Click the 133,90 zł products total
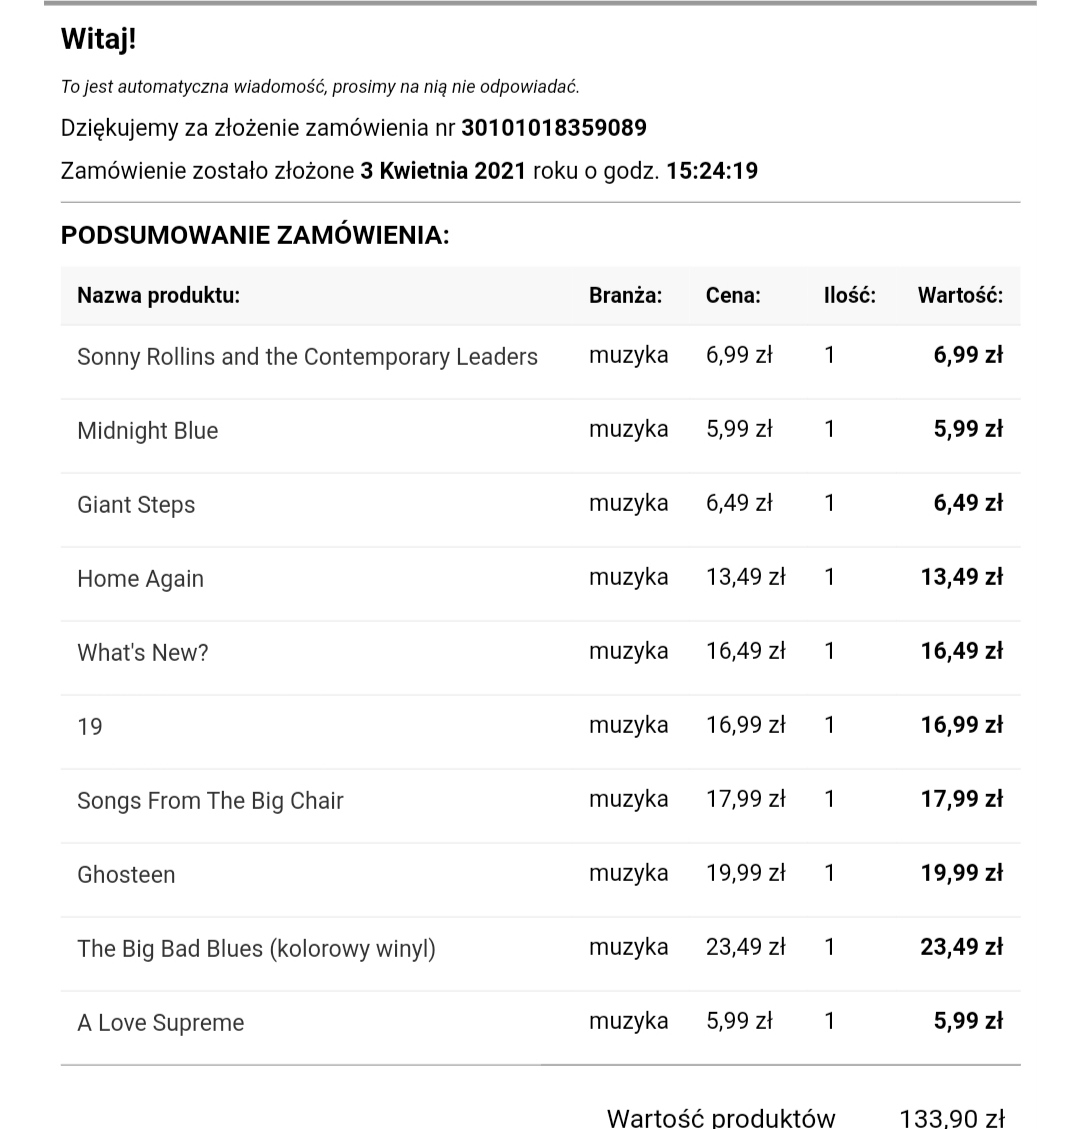This screenshot has height=1129, width=1080. coord(952,1117)
